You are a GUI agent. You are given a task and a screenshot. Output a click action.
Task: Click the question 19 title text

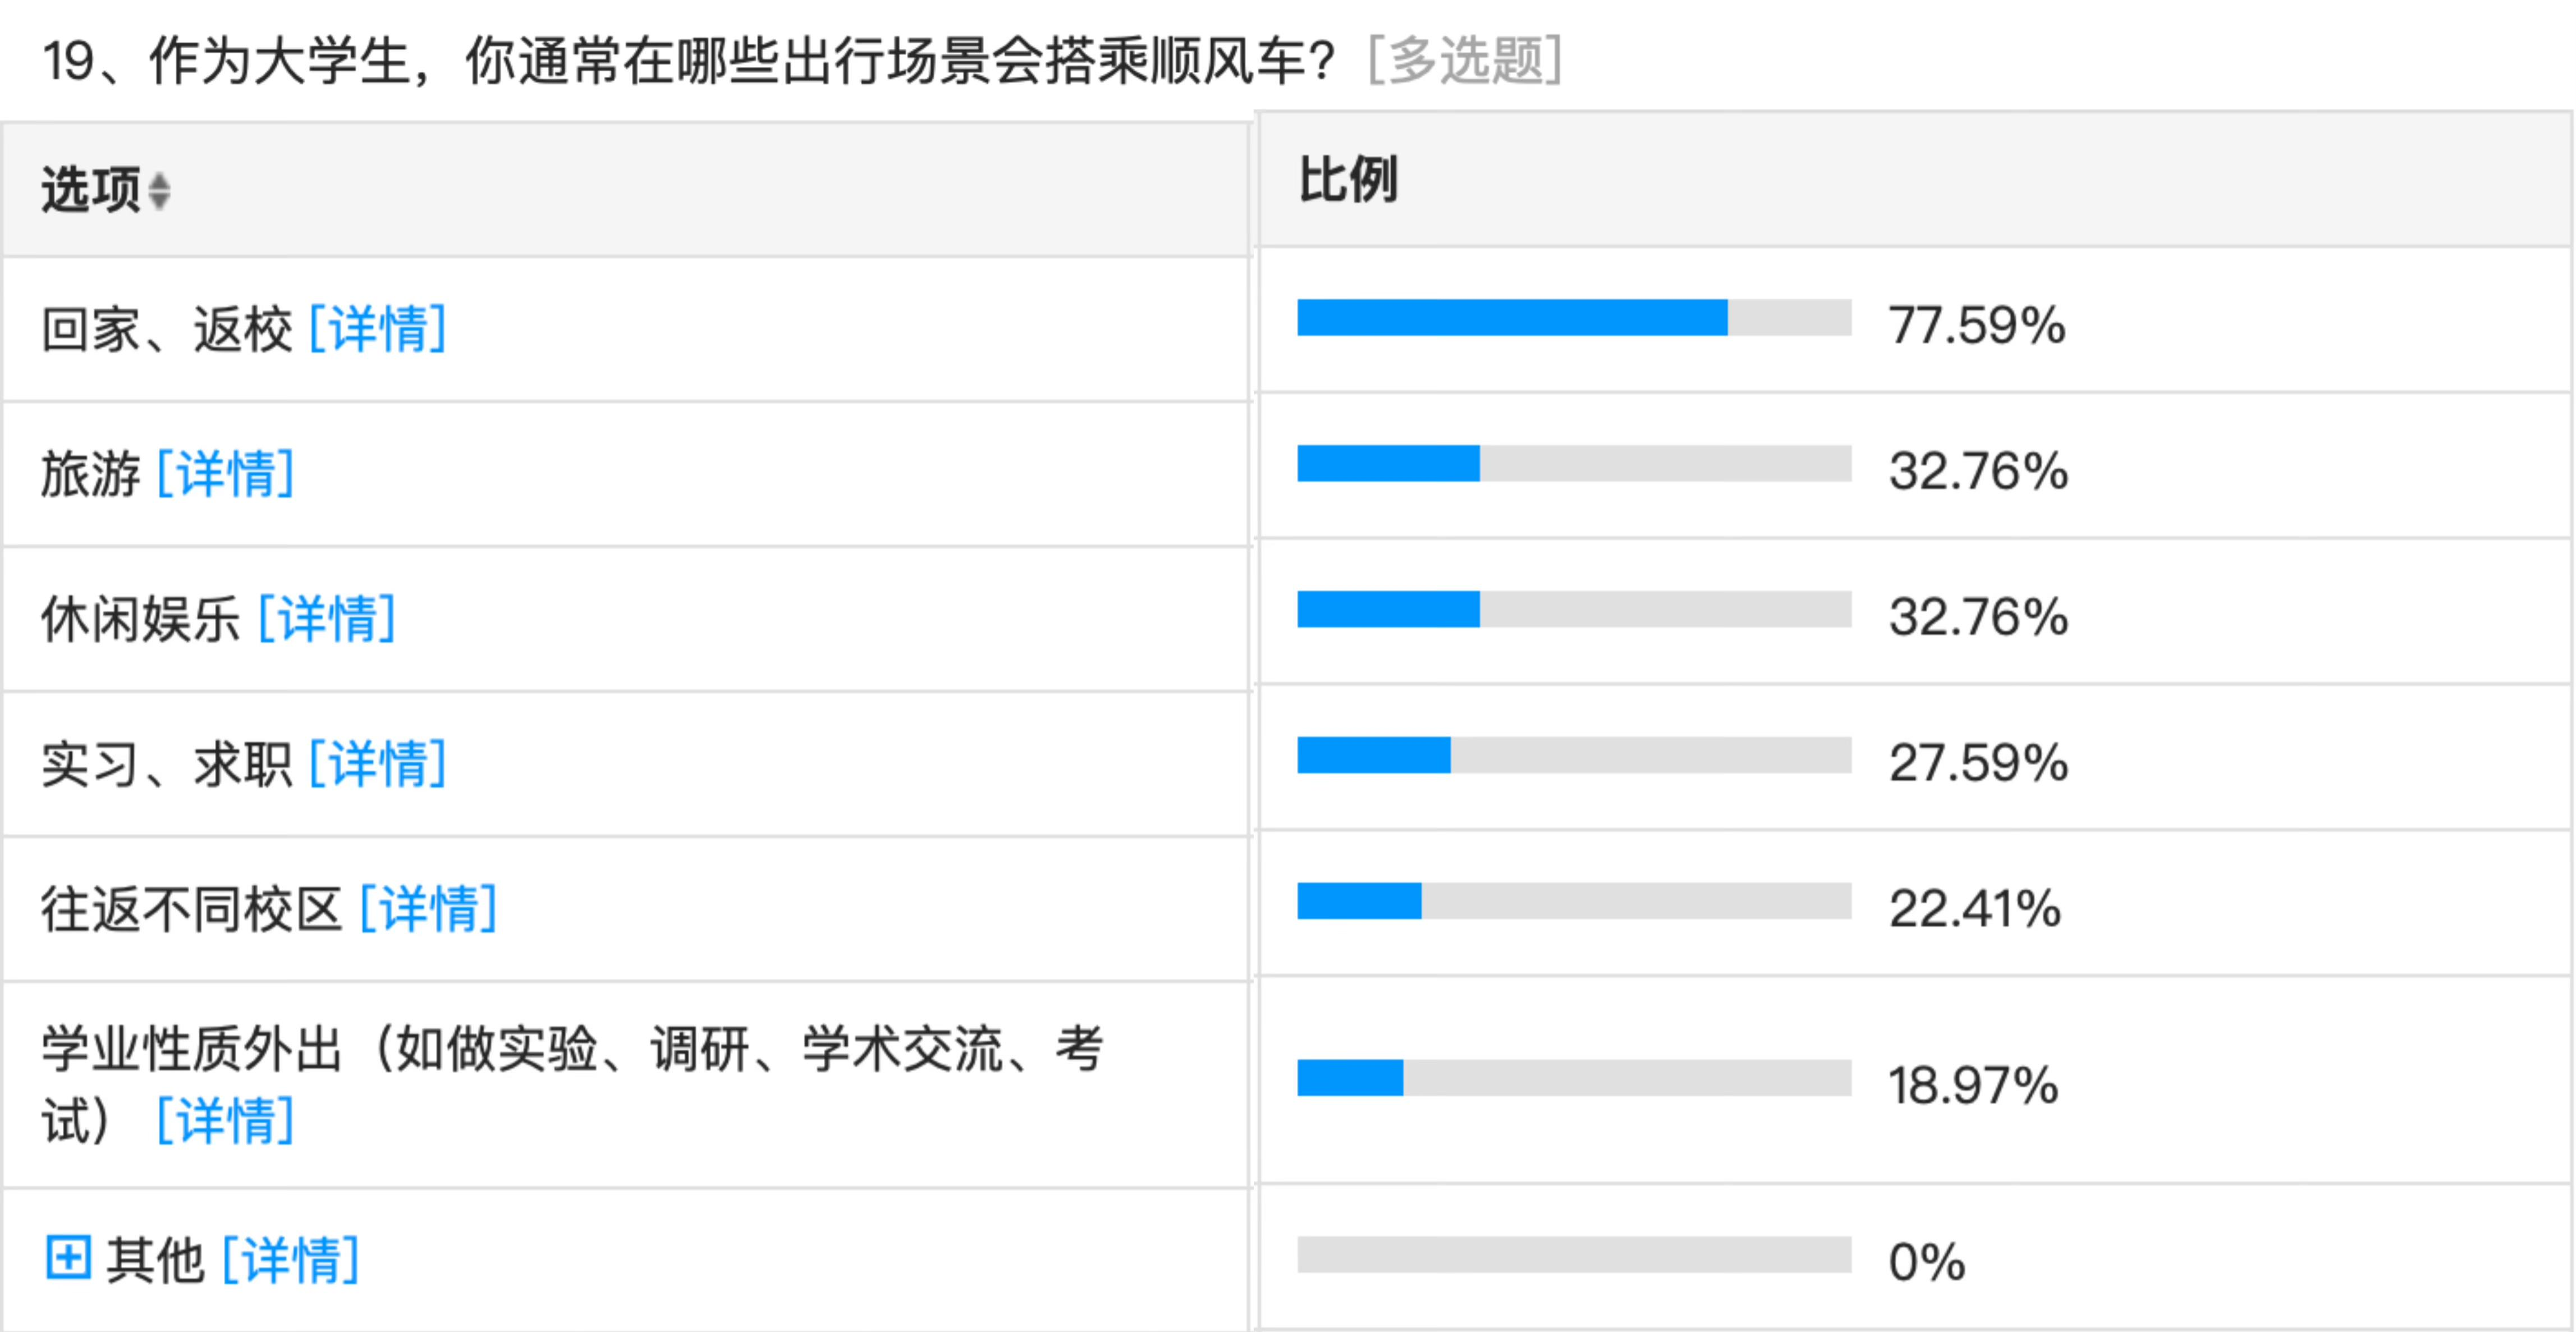pos(690,61)
